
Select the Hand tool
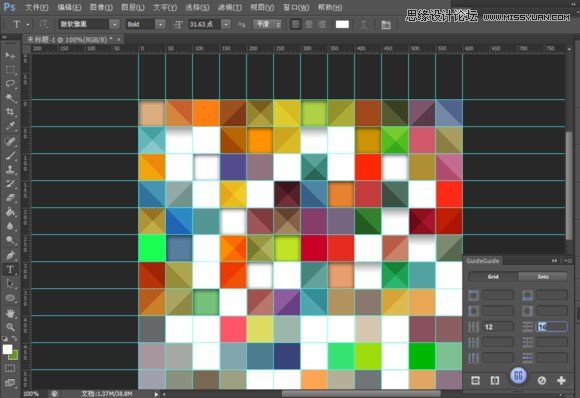[10, 313]
